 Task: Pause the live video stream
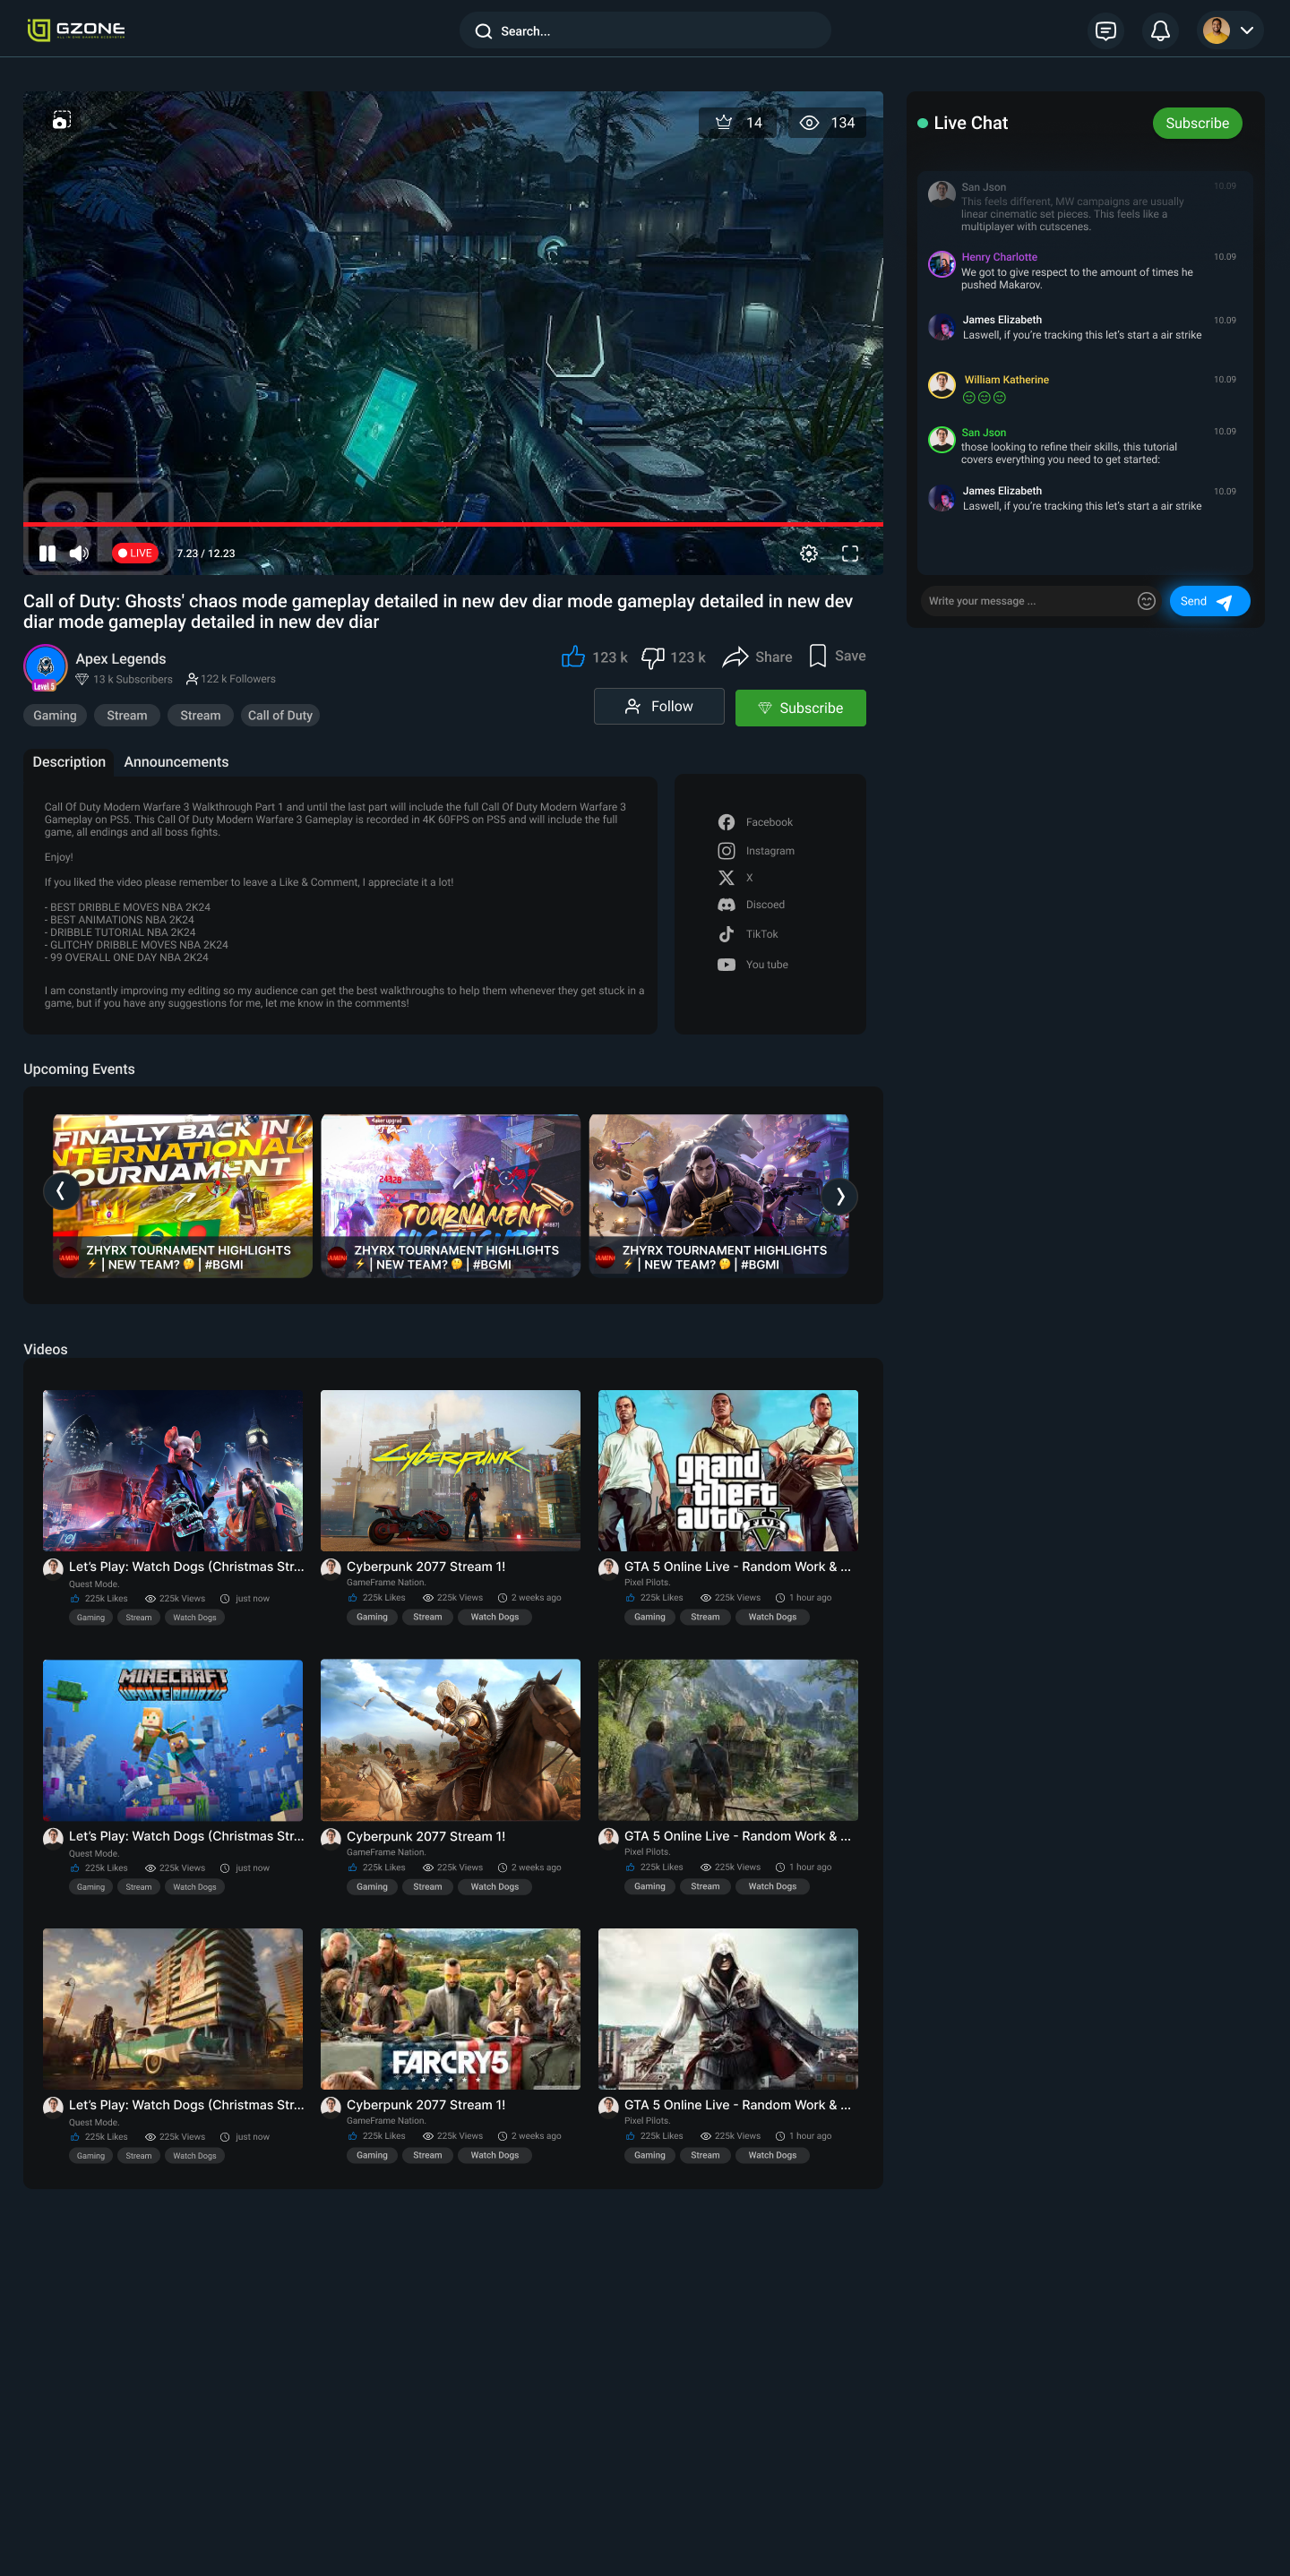[x=47, y=553]
